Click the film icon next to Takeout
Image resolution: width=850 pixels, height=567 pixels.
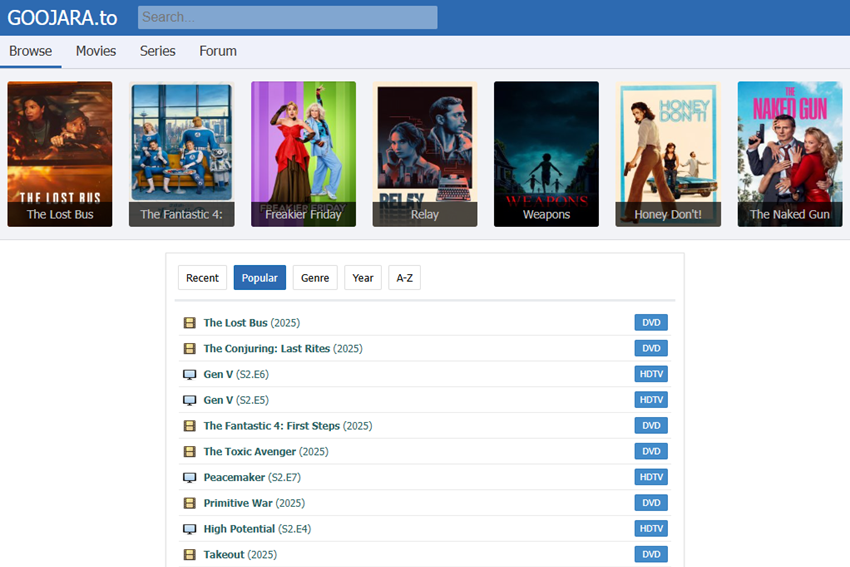[189, 555]
